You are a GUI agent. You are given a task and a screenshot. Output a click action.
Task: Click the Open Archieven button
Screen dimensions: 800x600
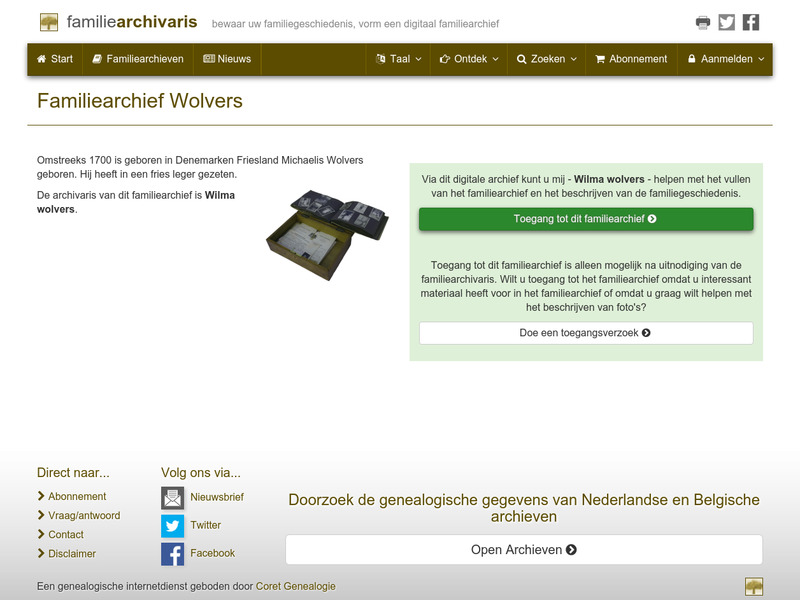coord(525,549)
